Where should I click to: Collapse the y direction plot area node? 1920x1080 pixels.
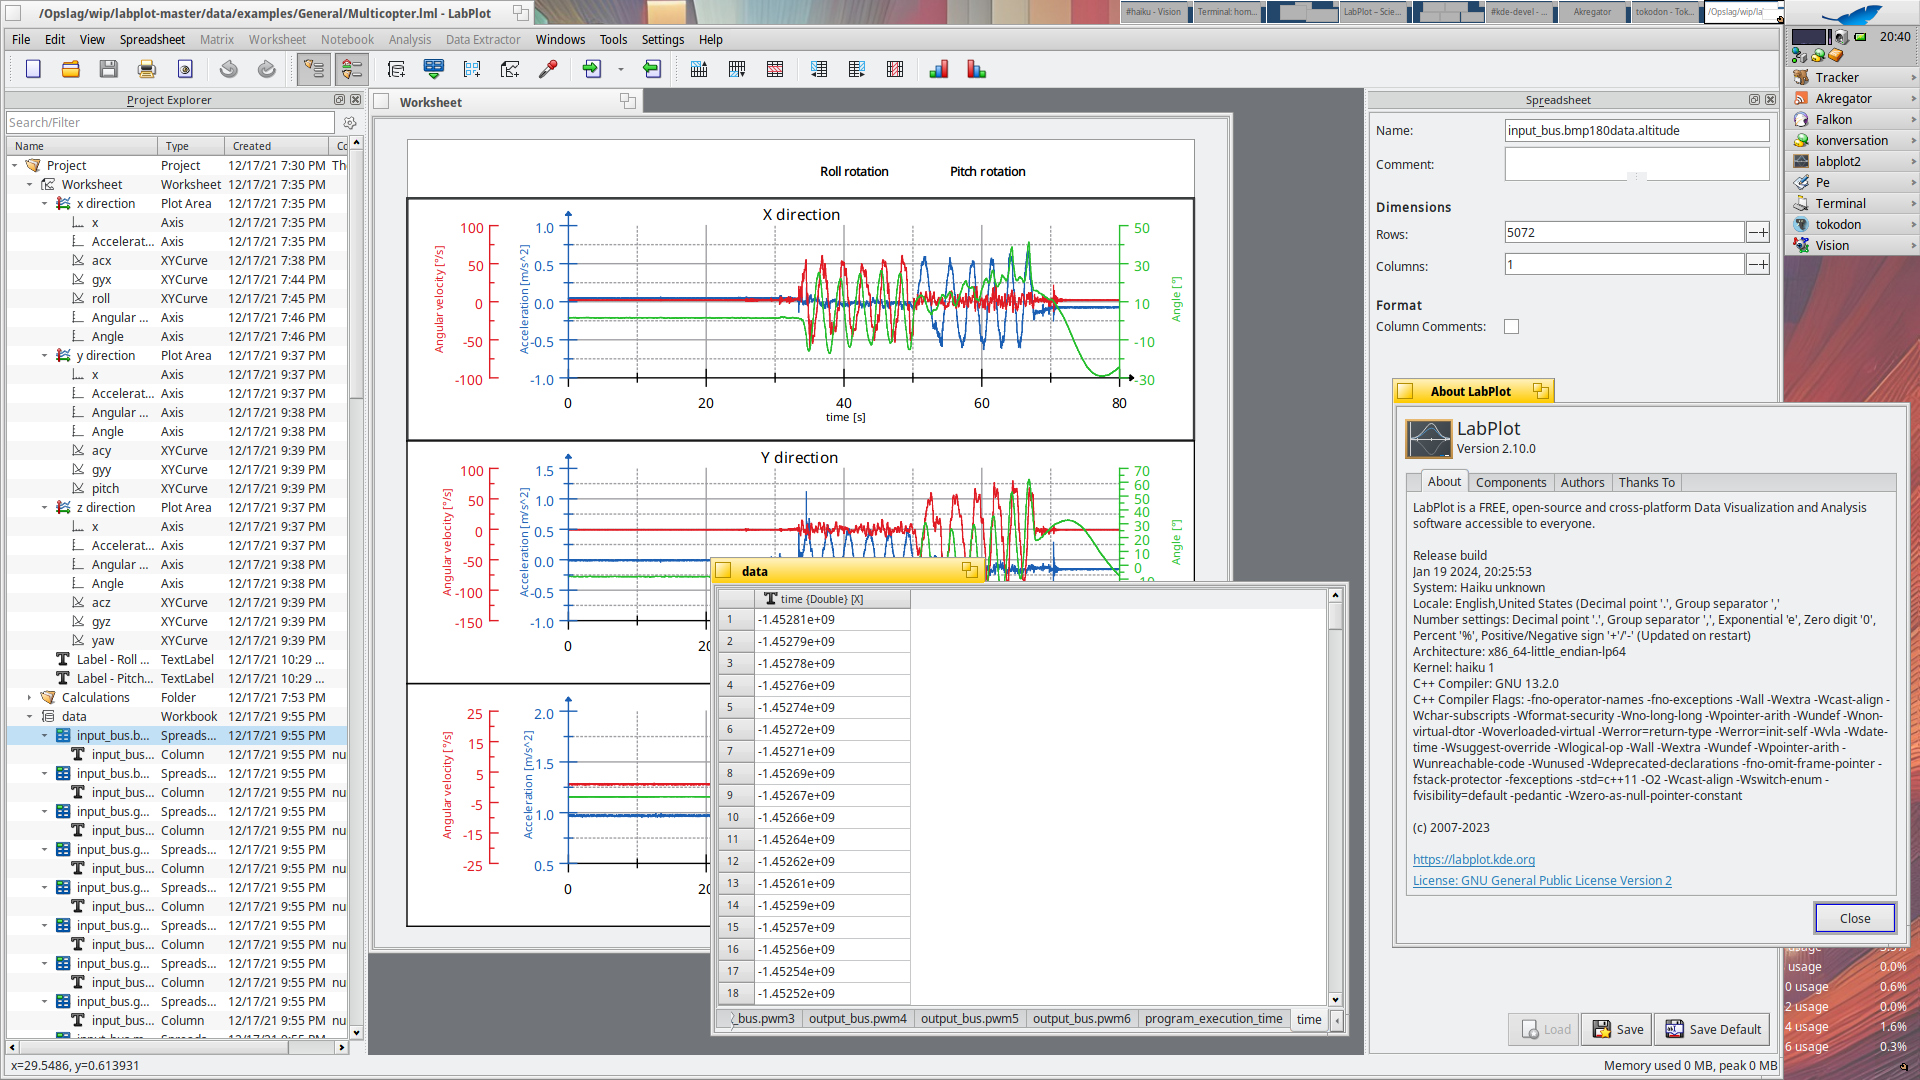tap(45, 356)
